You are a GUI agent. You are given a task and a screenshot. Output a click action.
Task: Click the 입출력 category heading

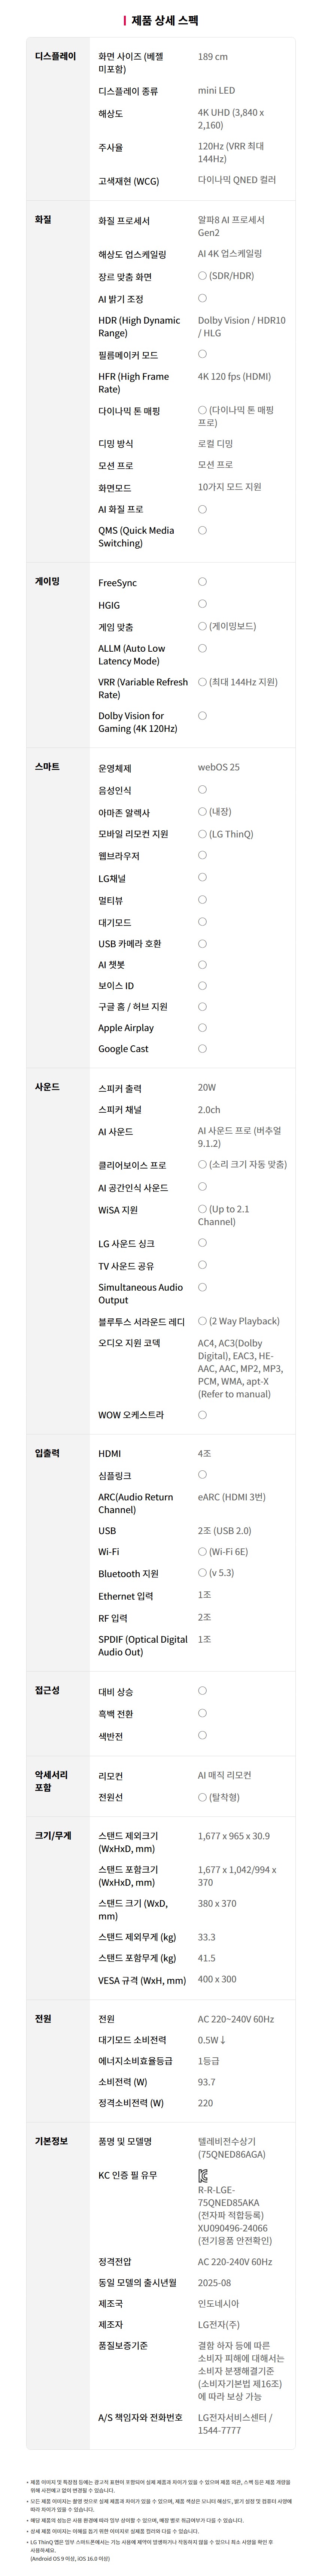[x=47, y=1452]
